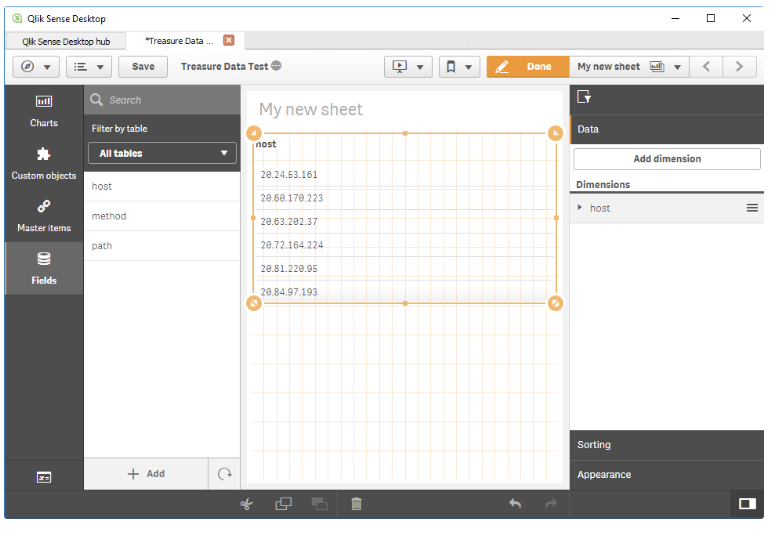Toggle the bottom-left assets panel icon
This screenshot has height=545, width=771.
pos(44,478)
